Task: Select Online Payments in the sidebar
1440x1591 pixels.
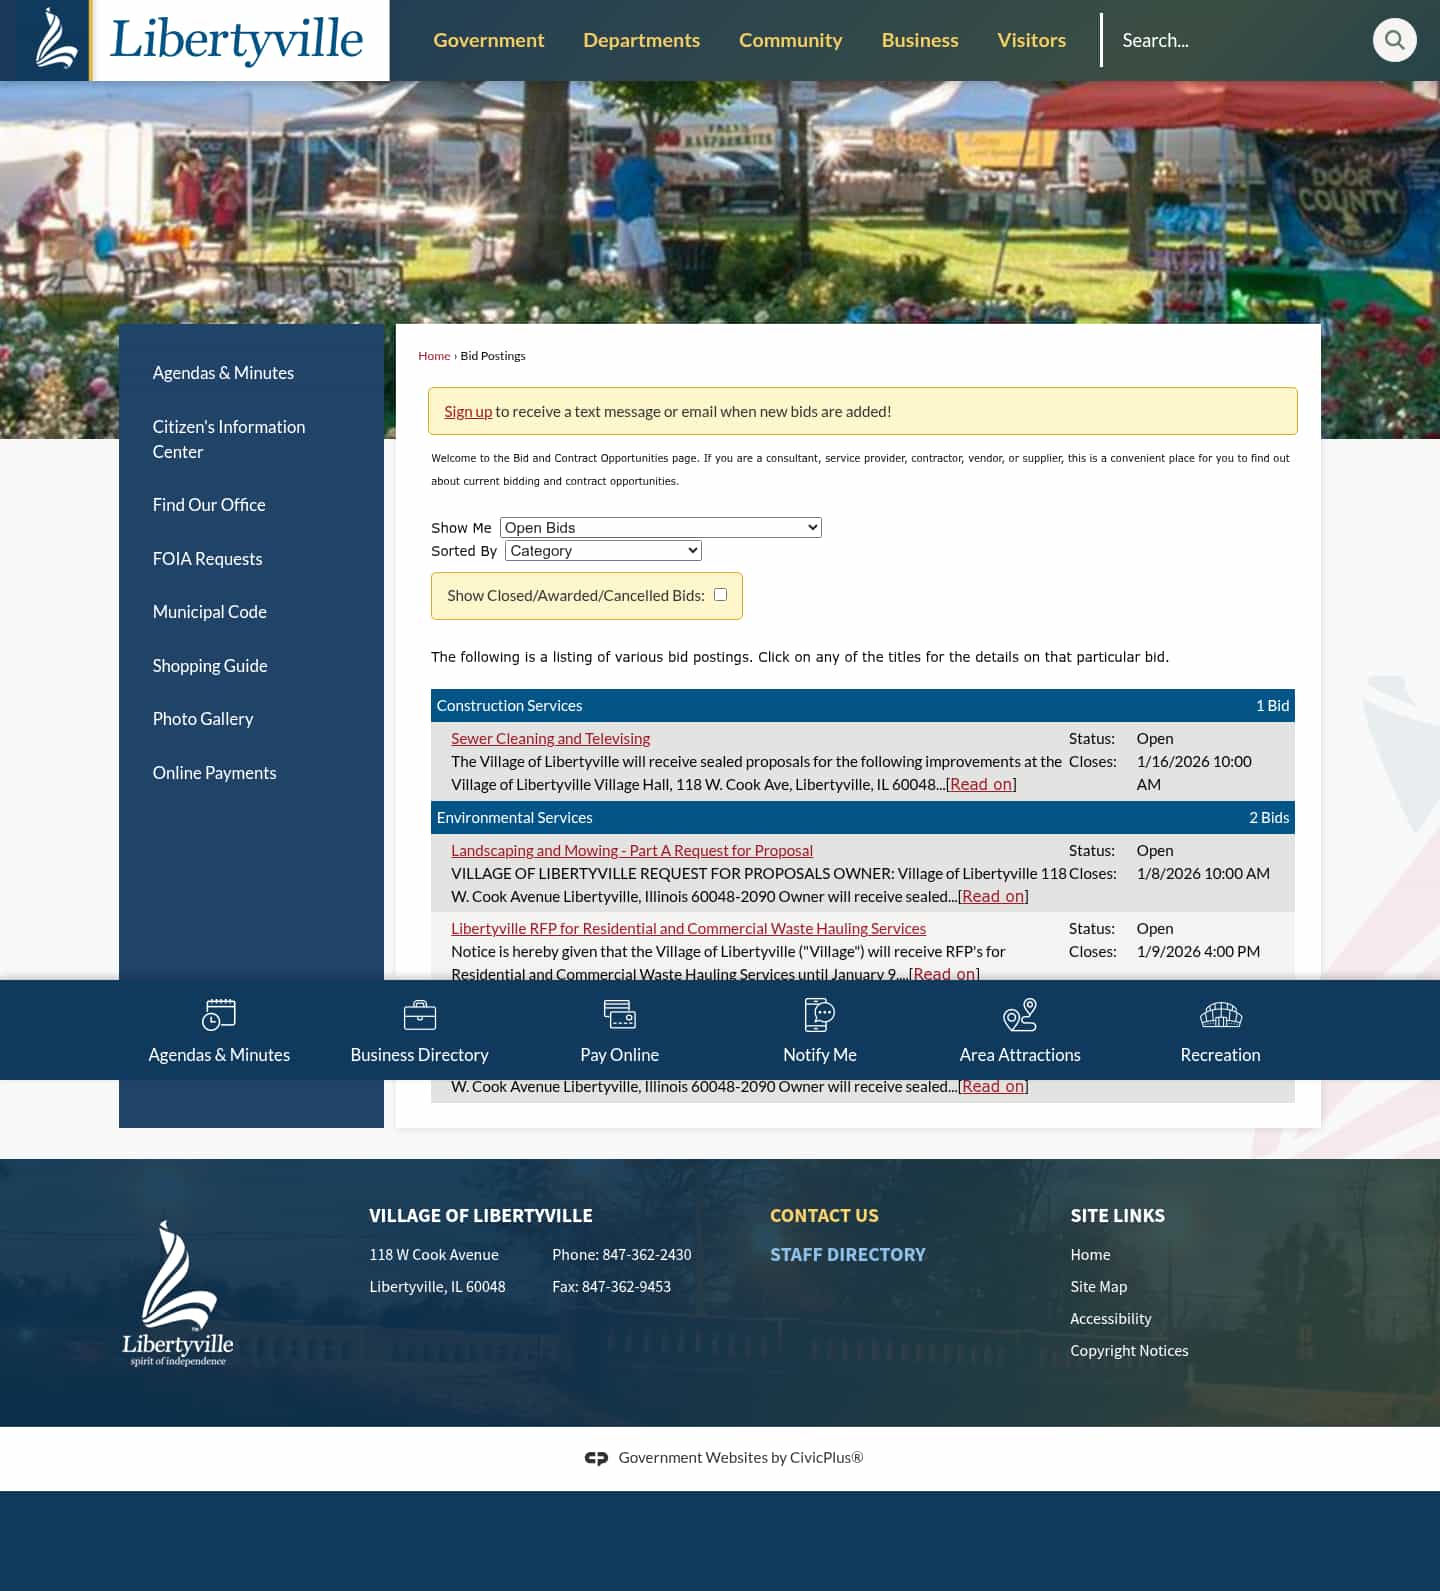Action: click(x=214, y=773)
